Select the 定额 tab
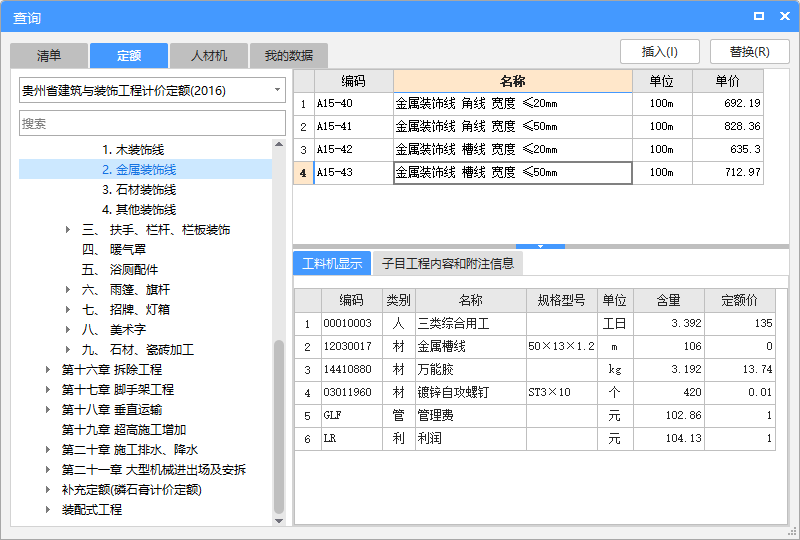Image resolution: width=800 pixels, height=540 pixels. (x=129, y=56)
